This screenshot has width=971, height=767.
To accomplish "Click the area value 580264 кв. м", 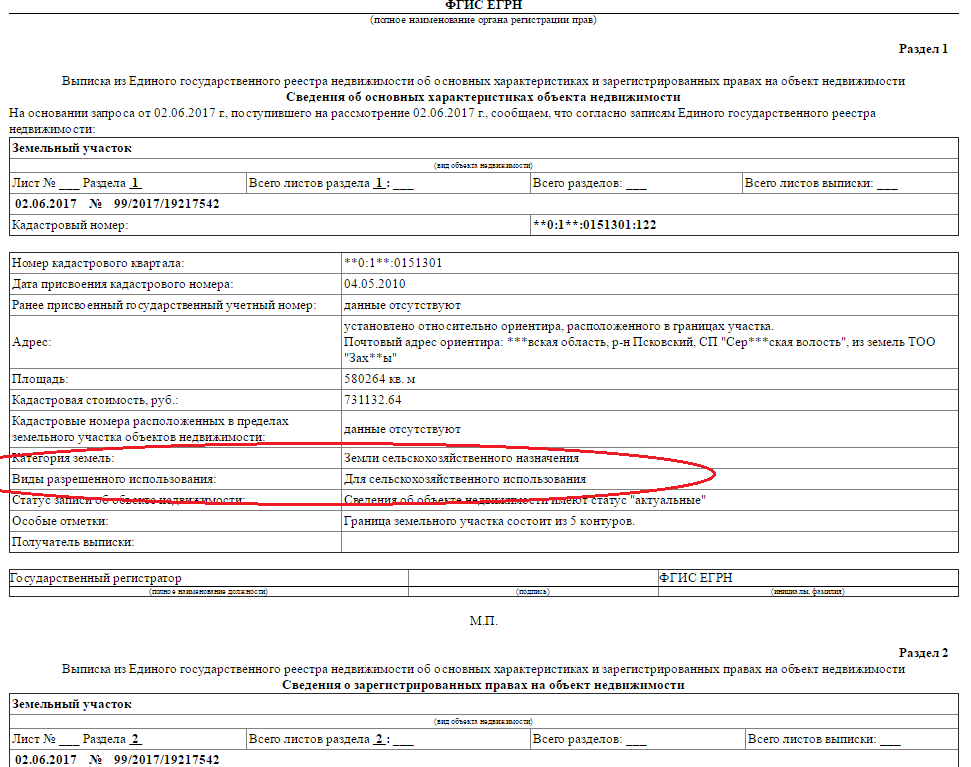I will pos(379,380).
